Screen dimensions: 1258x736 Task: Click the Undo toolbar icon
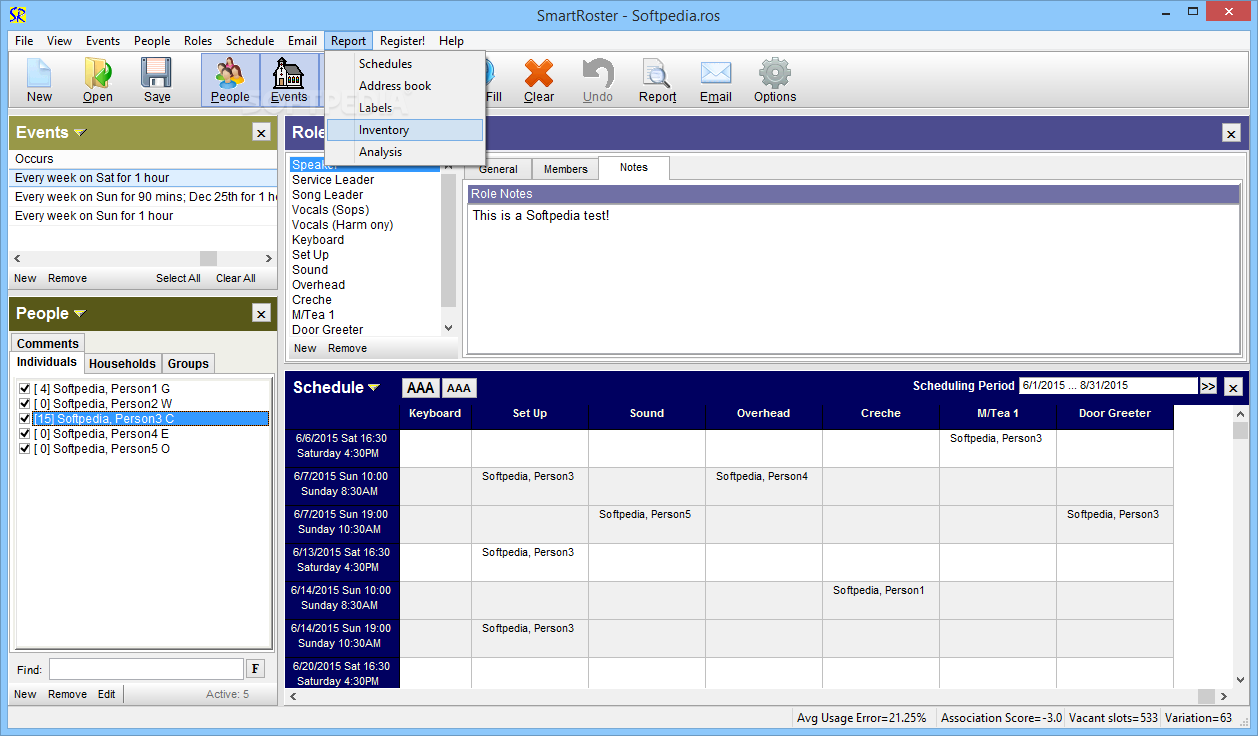pyautogui.click(x=597, y=80)
